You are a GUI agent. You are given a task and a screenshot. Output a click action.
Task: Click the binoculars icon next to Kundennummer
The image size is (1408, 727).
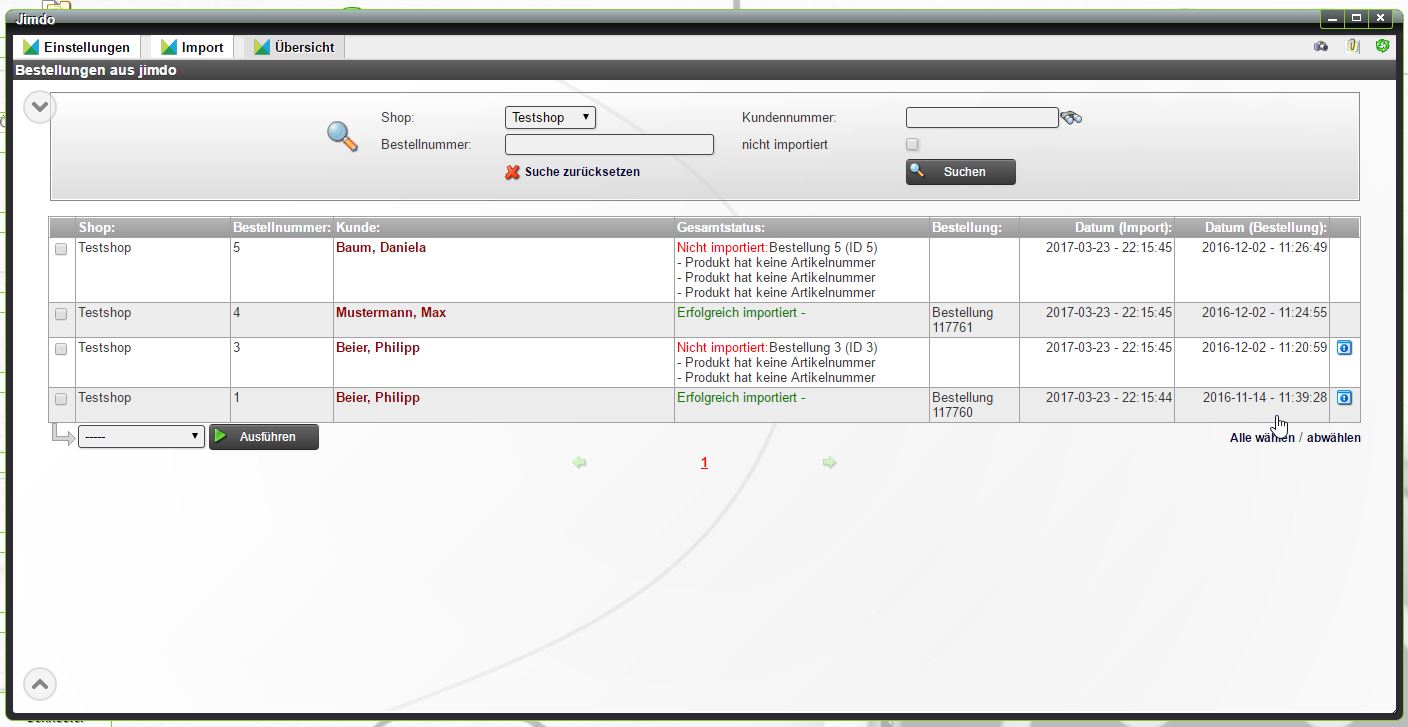1071,118
